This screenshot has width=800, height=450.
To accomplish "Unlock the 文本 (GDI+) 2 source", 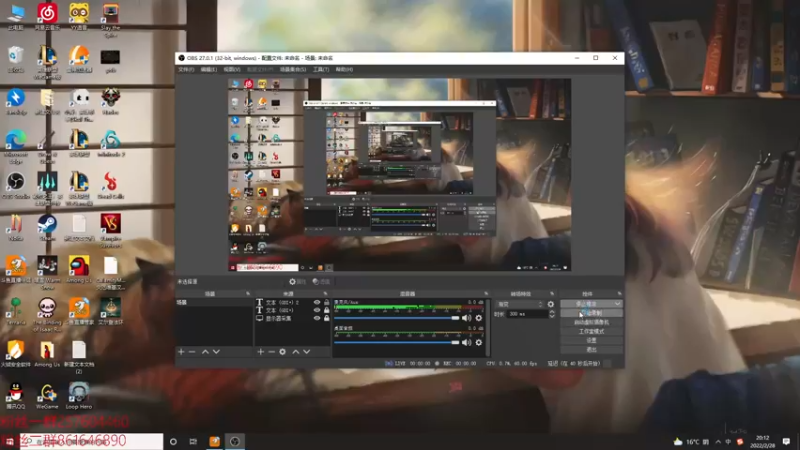I will coord(327,303).
